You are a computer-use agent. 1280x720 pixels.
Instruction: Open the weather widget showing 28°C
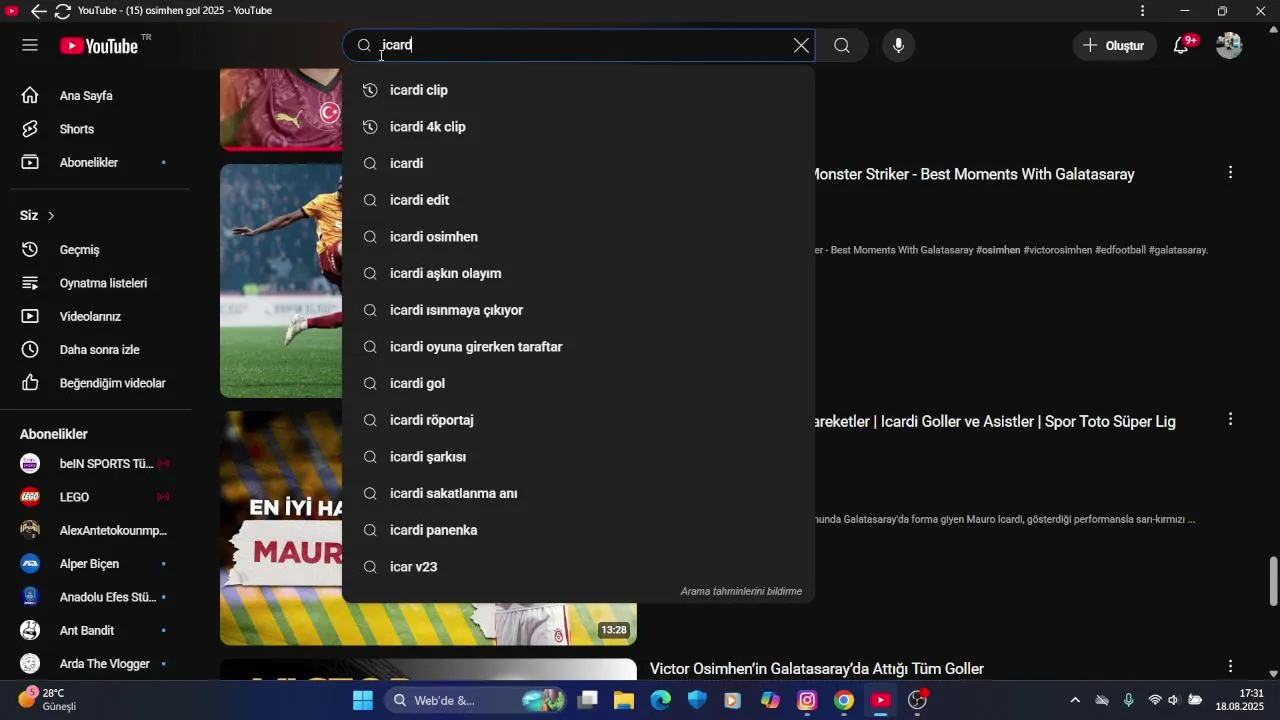47,699
